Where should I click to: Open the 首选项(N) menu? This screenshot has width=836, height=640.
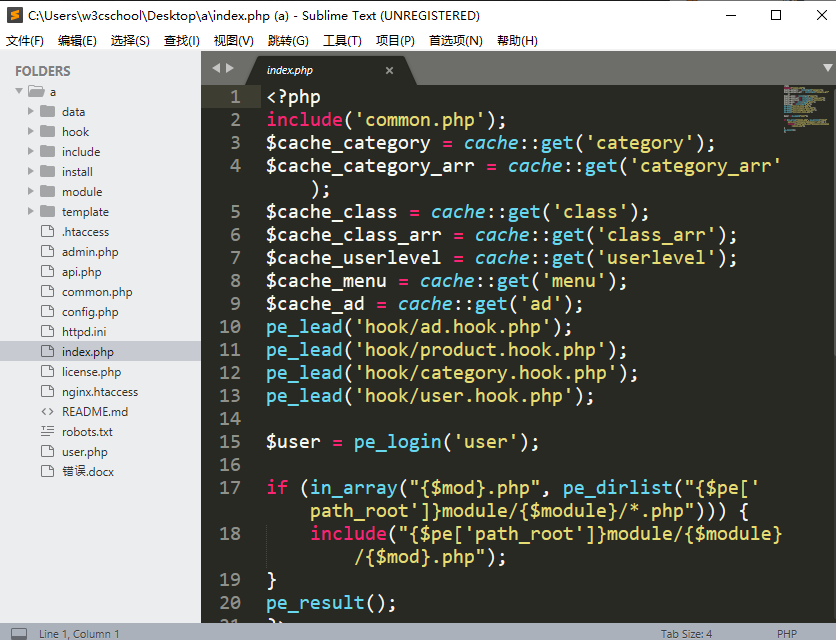pyautogui.click(x=455, y=41)
